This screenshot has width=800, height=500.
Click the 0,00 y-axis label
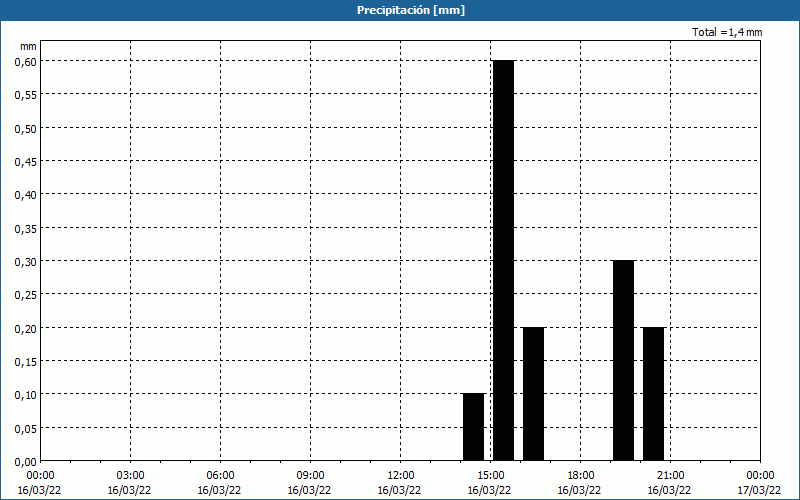26,462
